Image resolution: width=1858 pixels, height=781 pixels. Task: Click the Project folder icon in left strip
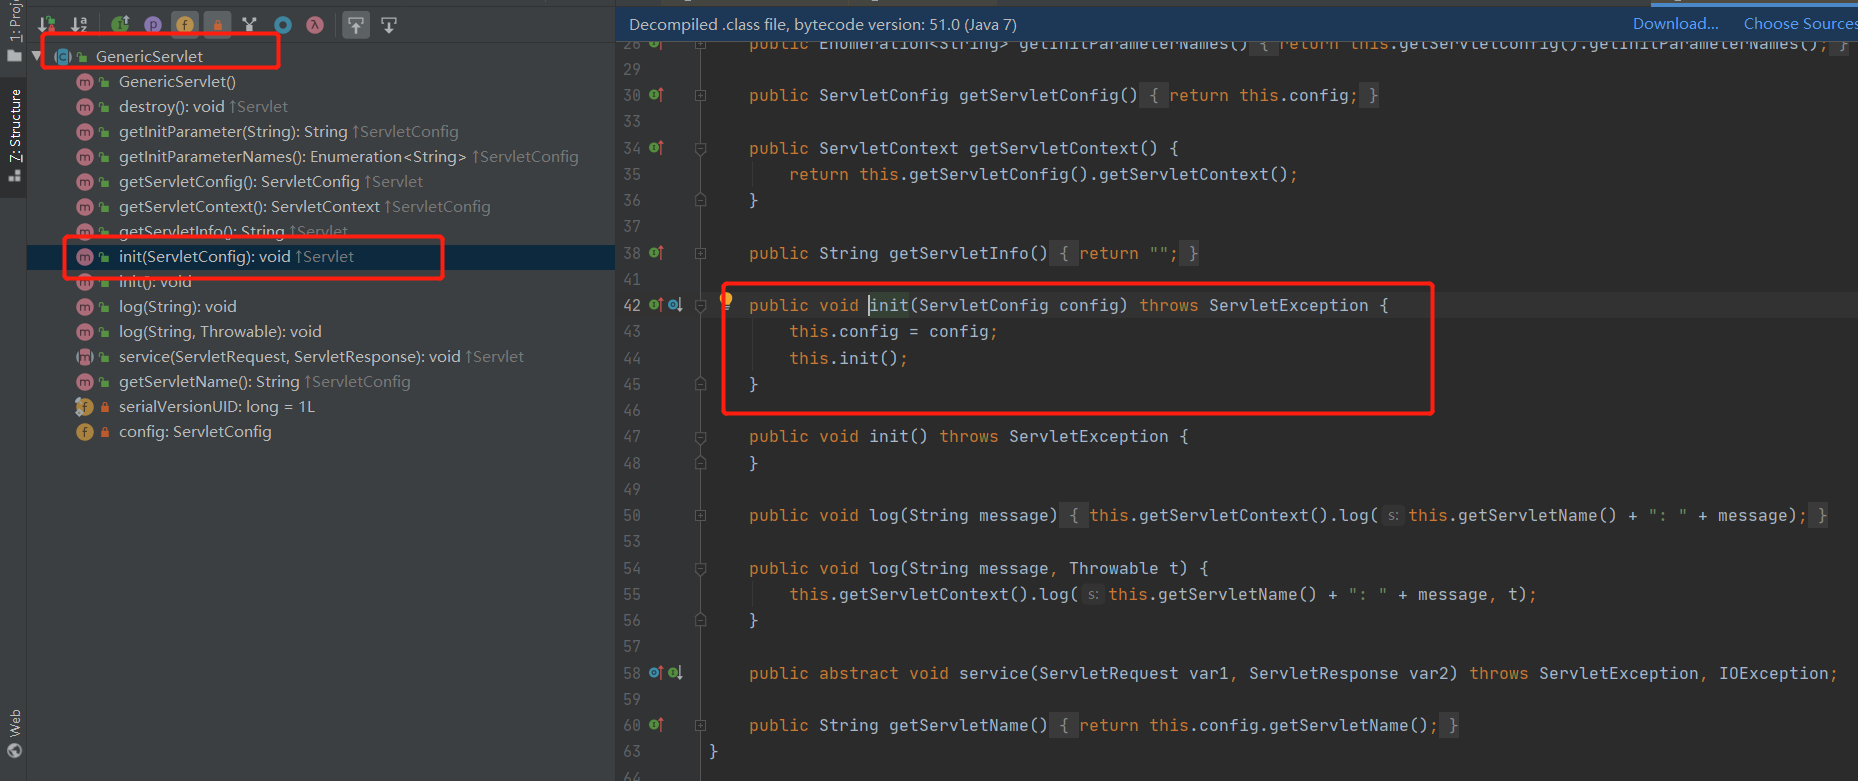click(x=14, y=56)
